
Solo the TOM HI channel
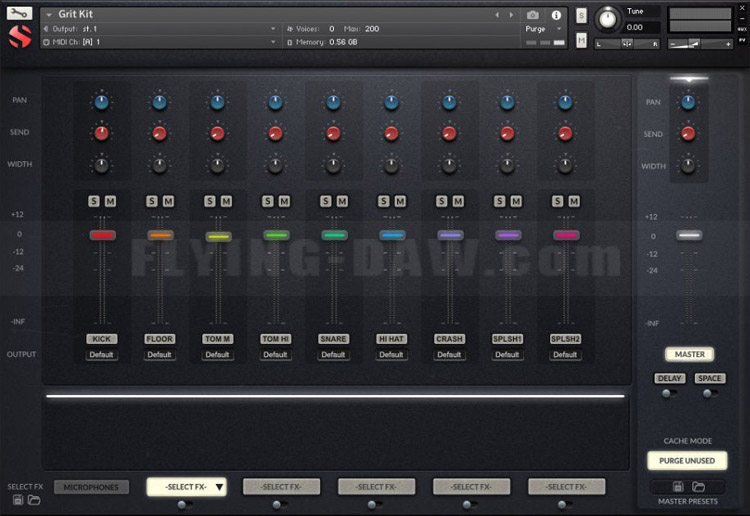pos(268,201)
